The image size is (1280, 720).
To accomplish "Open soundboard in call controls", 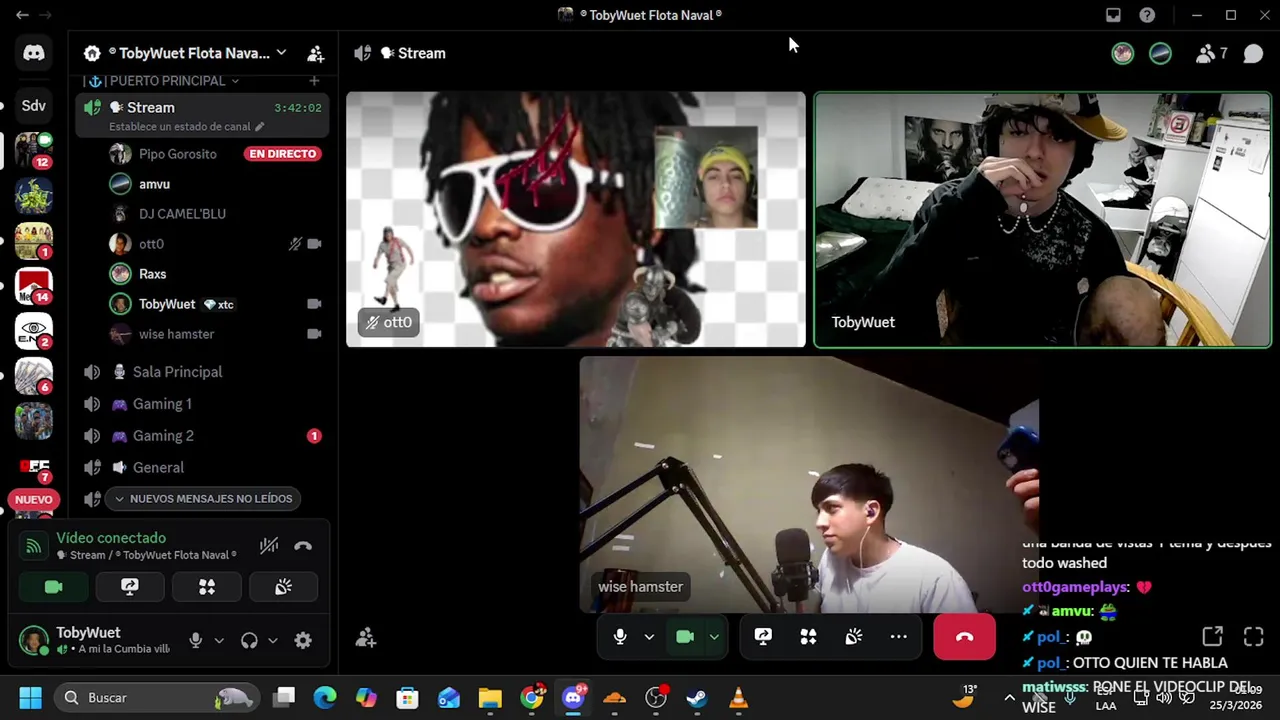I will click(x=853, y=637).
